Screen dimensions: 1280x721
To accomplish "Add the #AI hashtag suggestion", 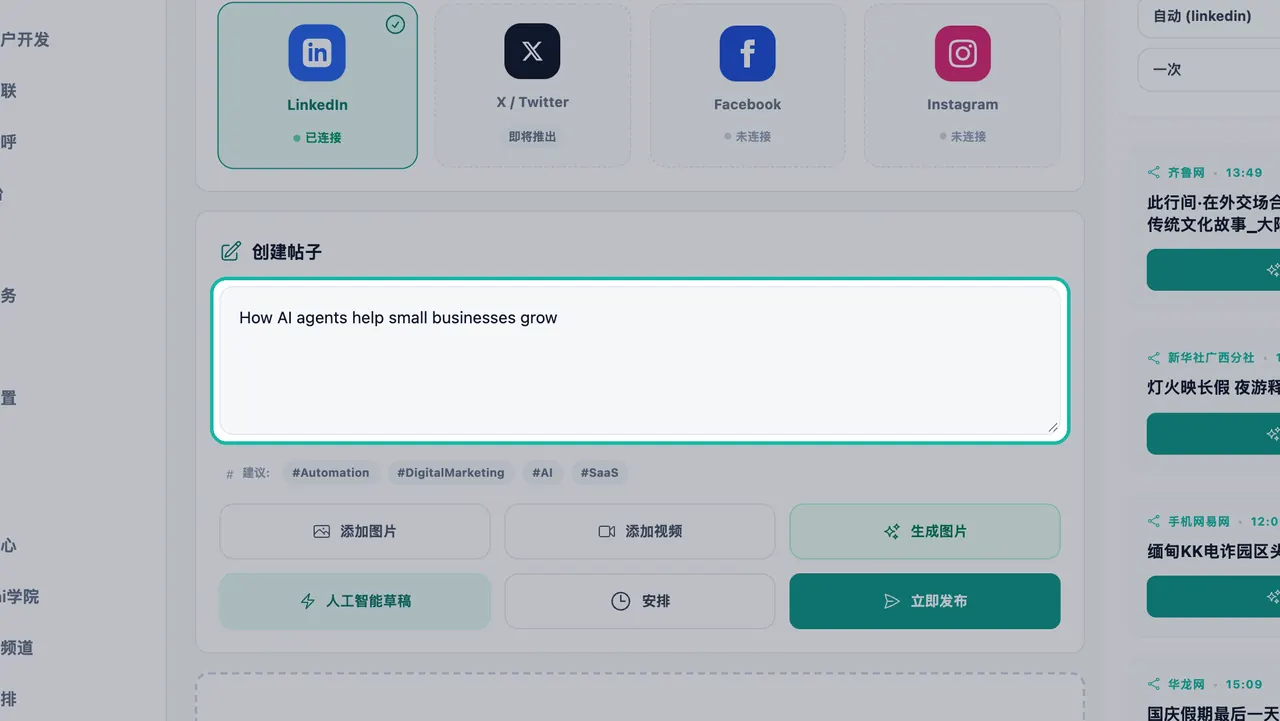I will click(x=542, y=473).
